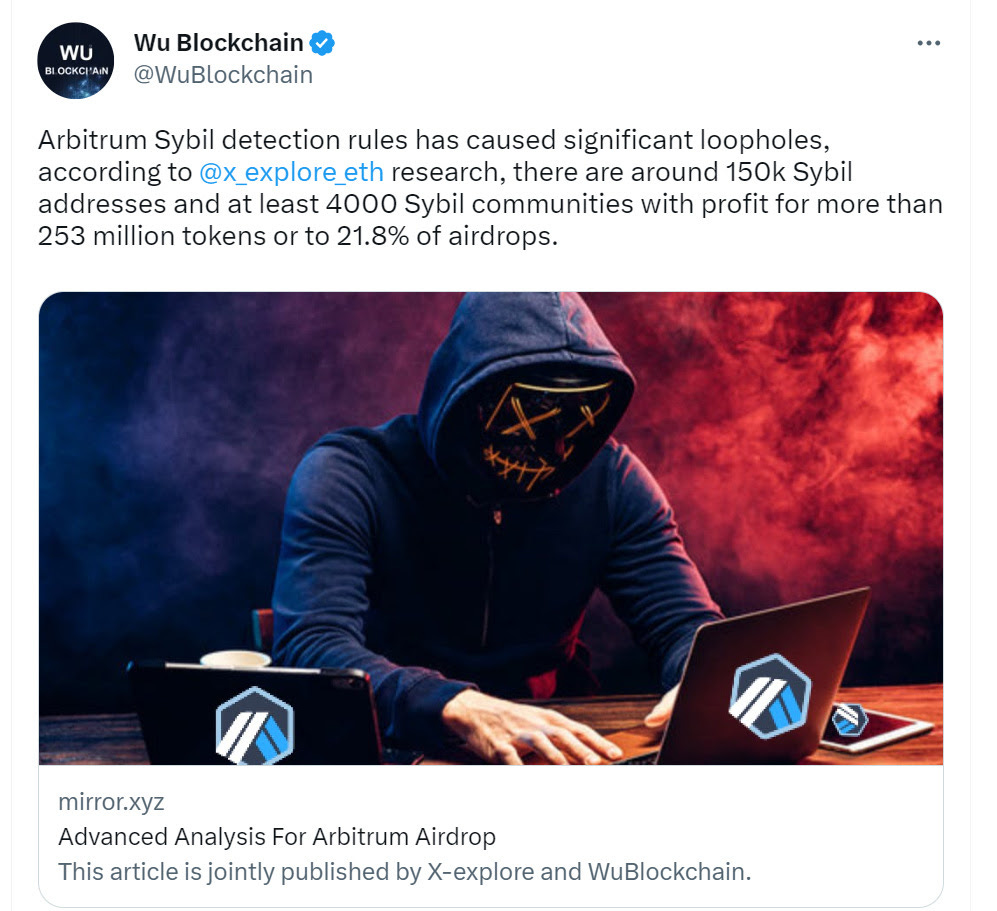Open the three-dot more options menu
This screenshot has width=997, height=911.
[928, 43]
